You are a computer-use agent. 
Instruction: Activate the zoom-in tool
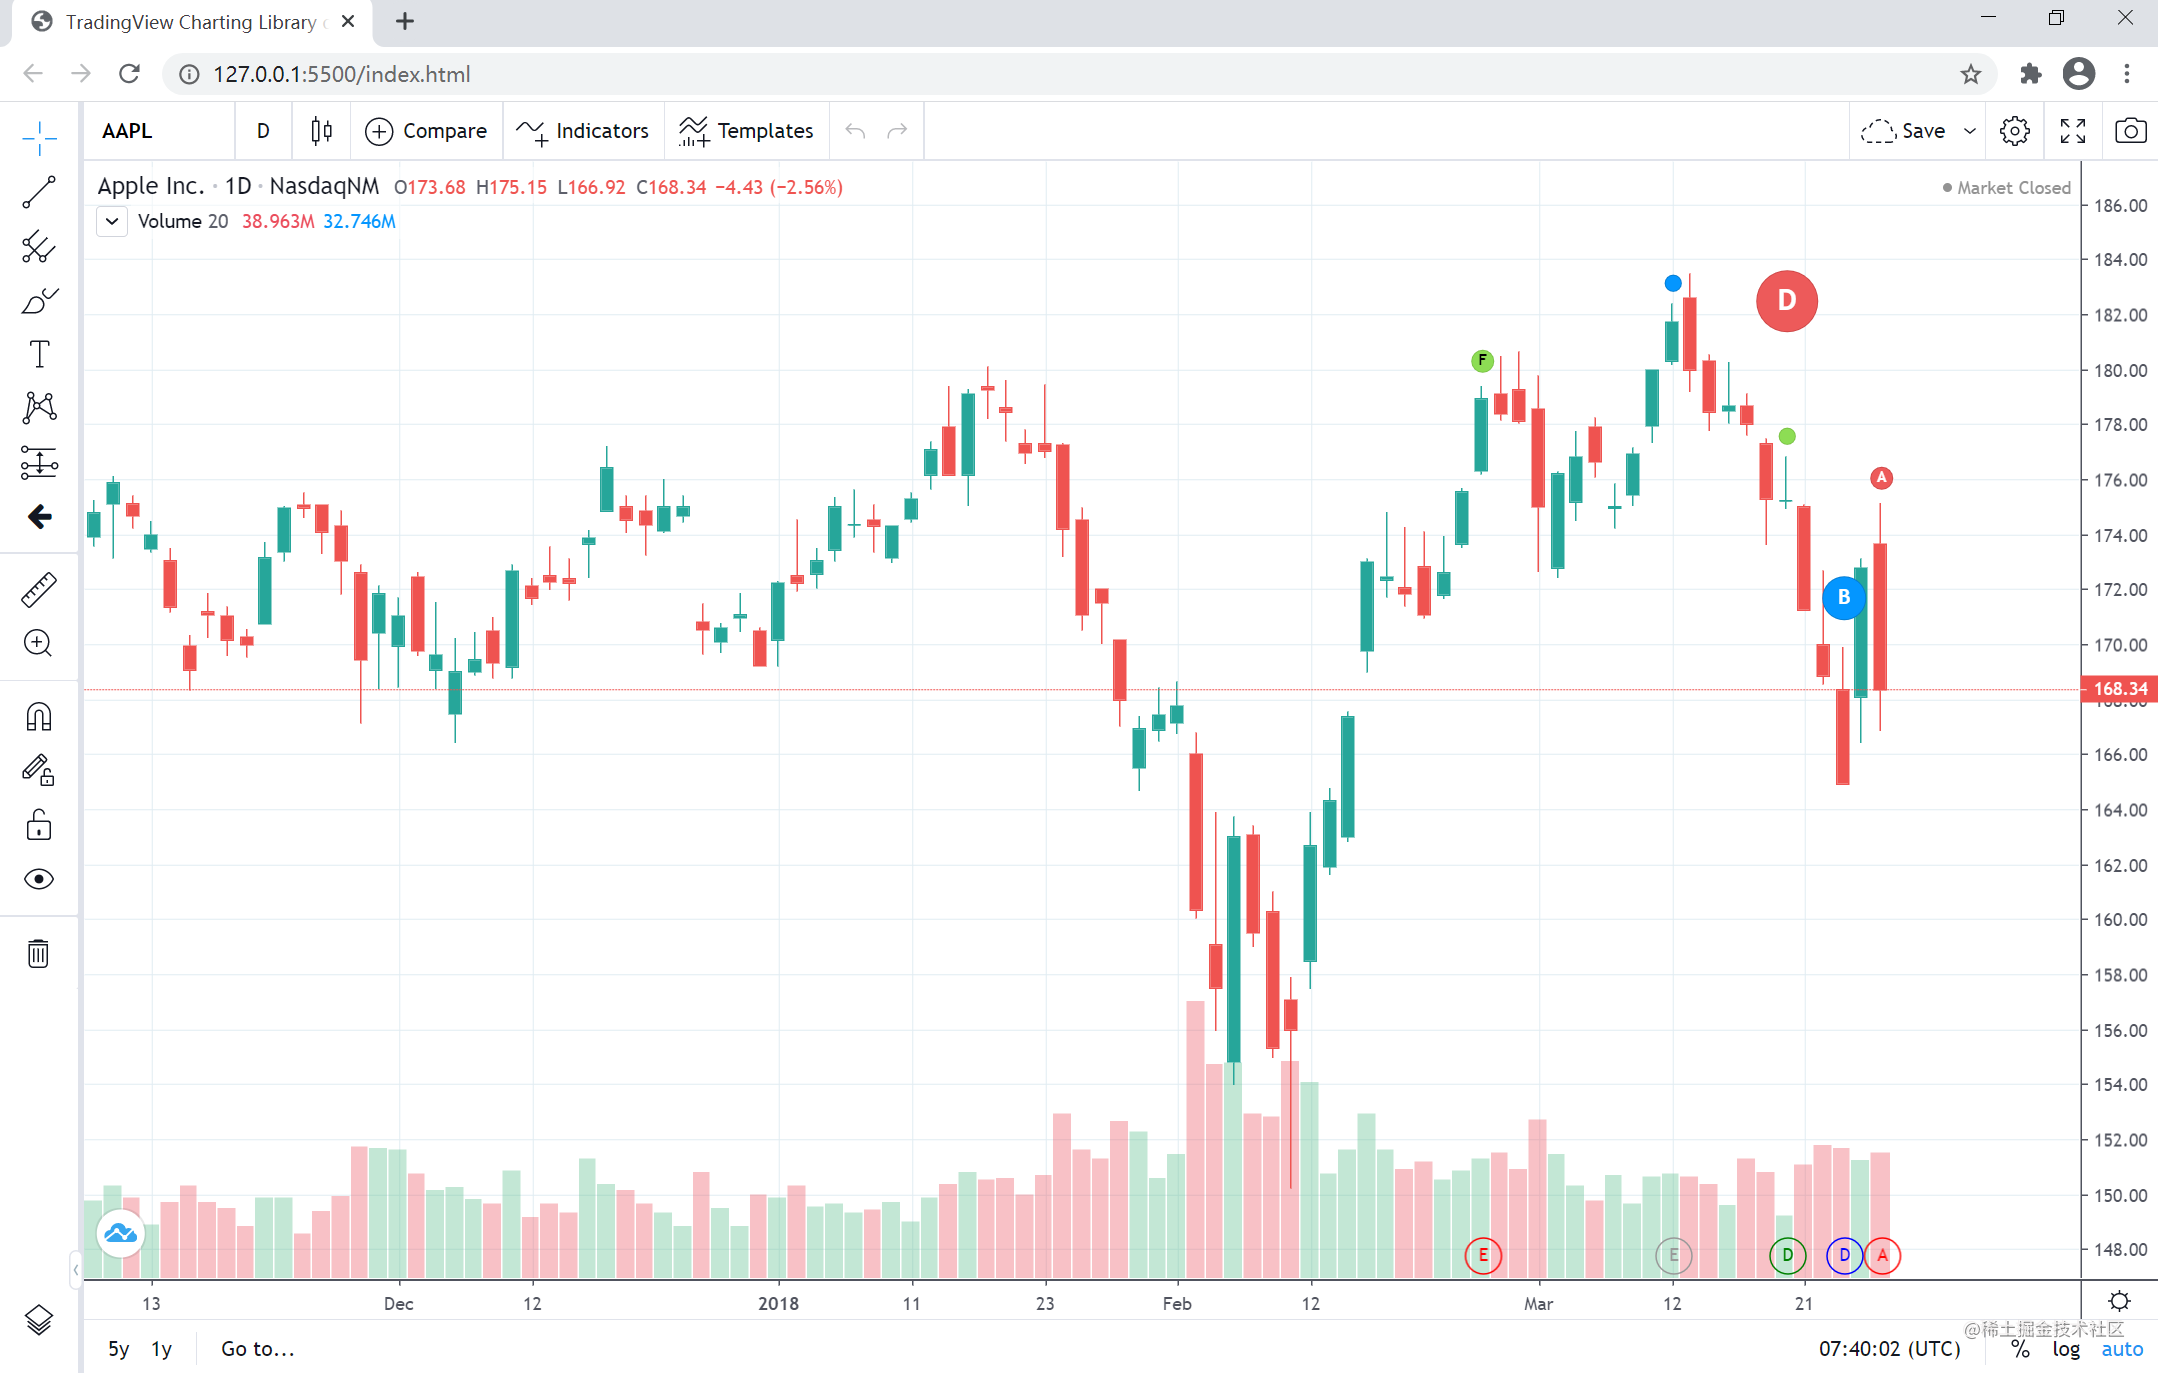coord(39,643)
